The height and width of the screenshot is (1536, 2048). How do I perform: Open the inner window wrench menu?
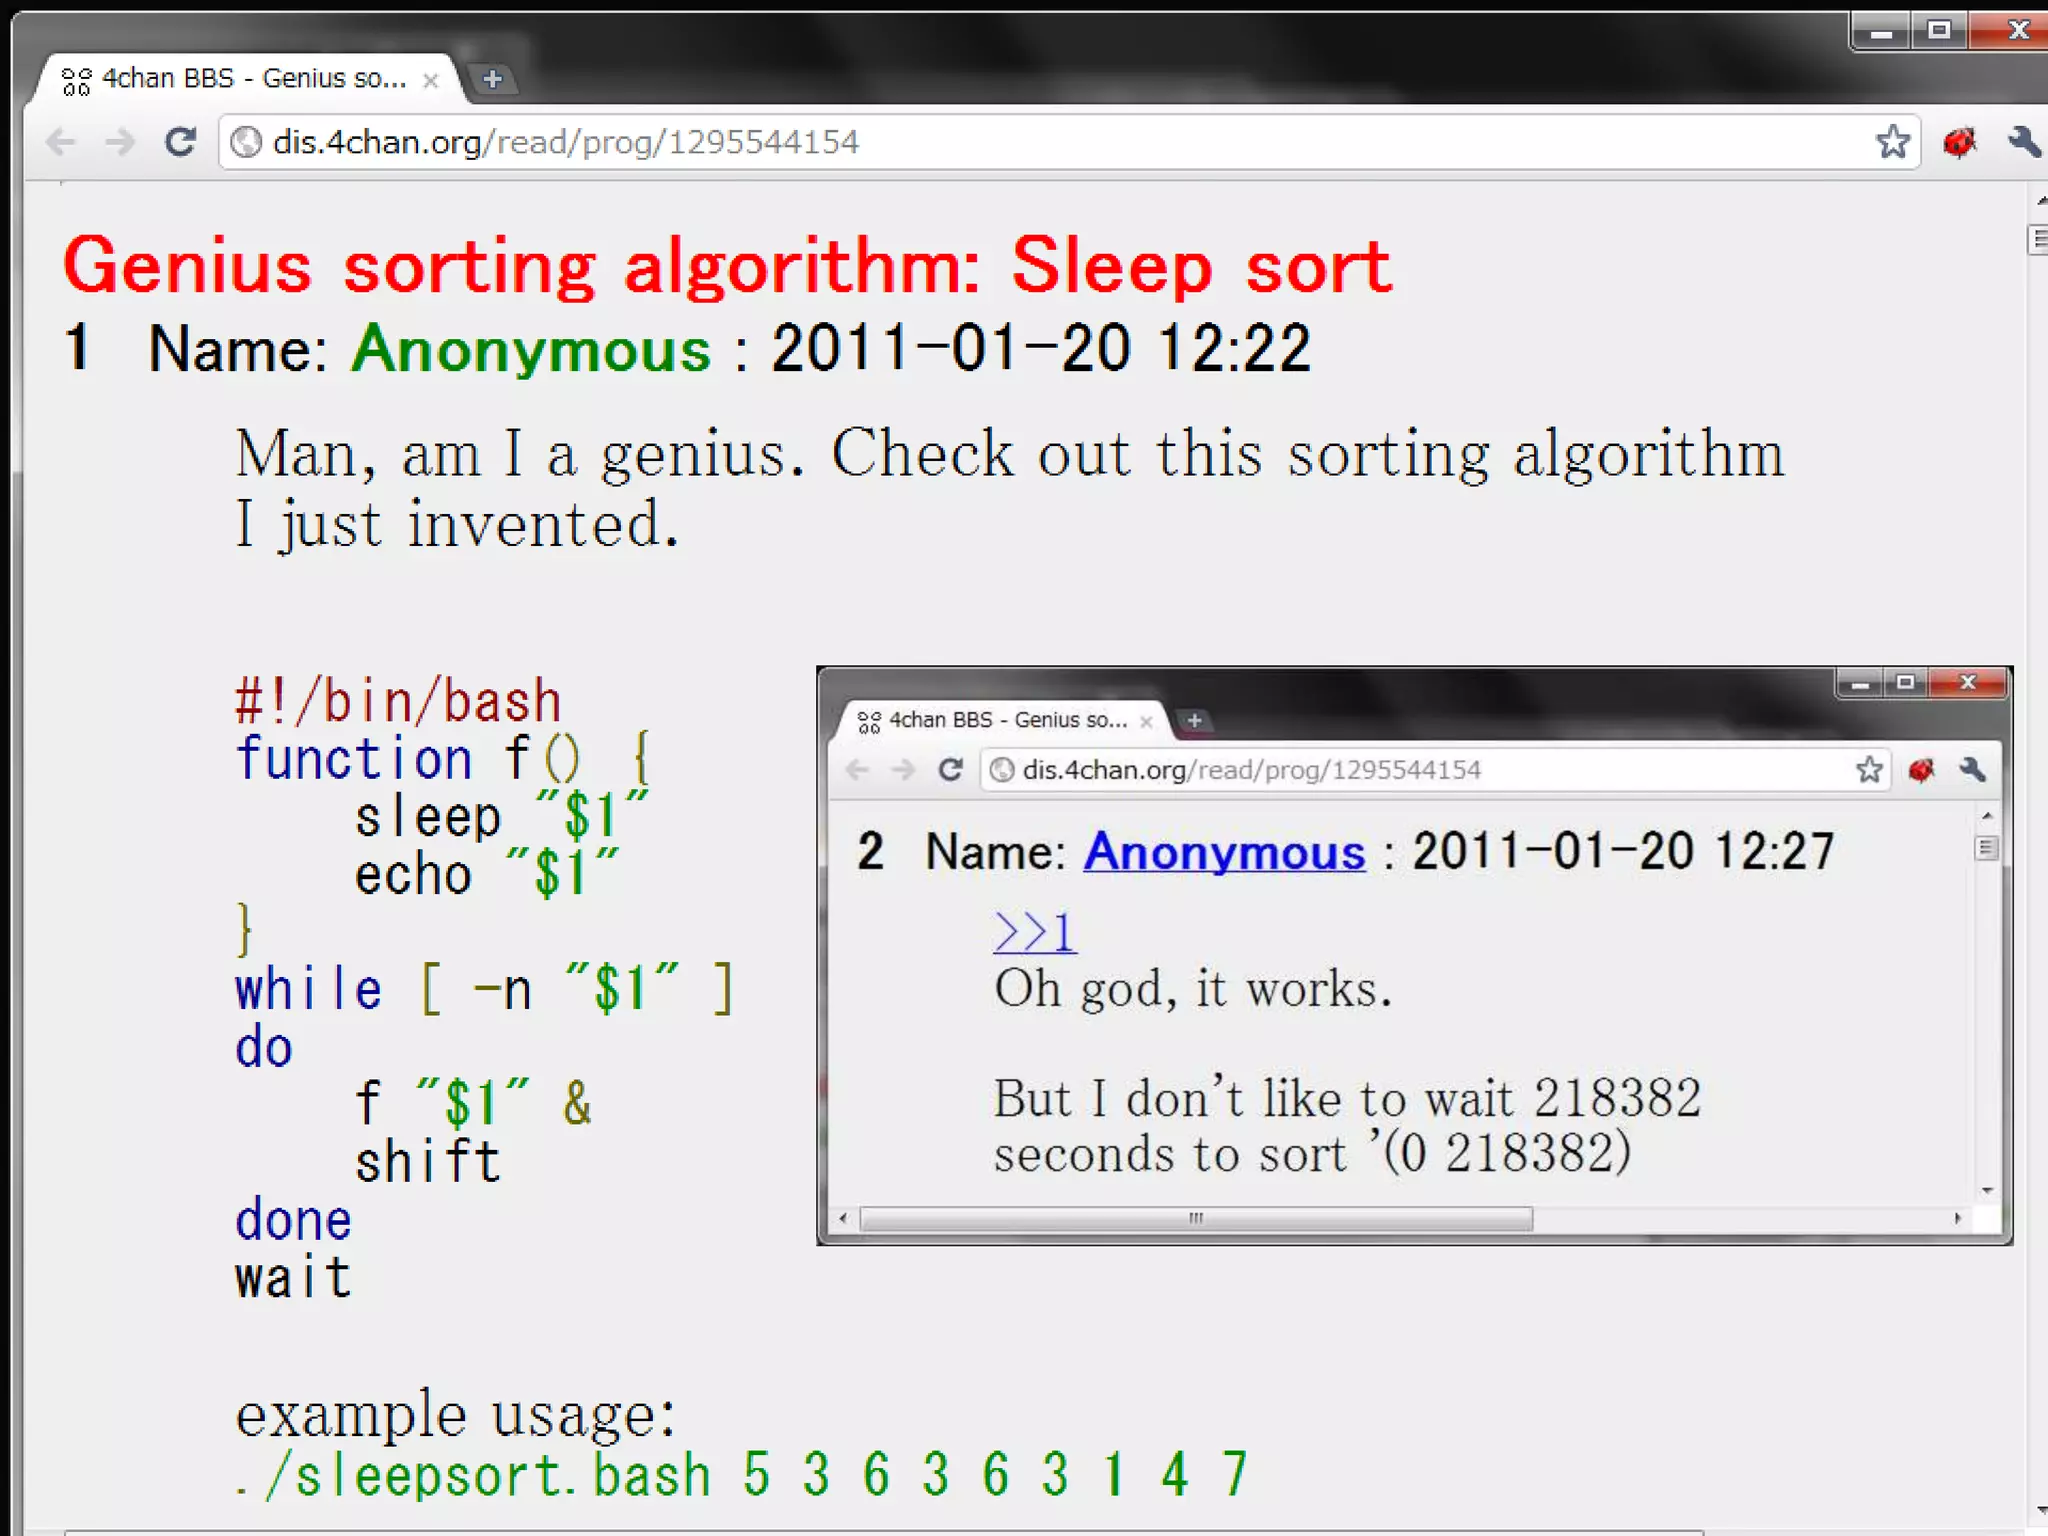1972,769
